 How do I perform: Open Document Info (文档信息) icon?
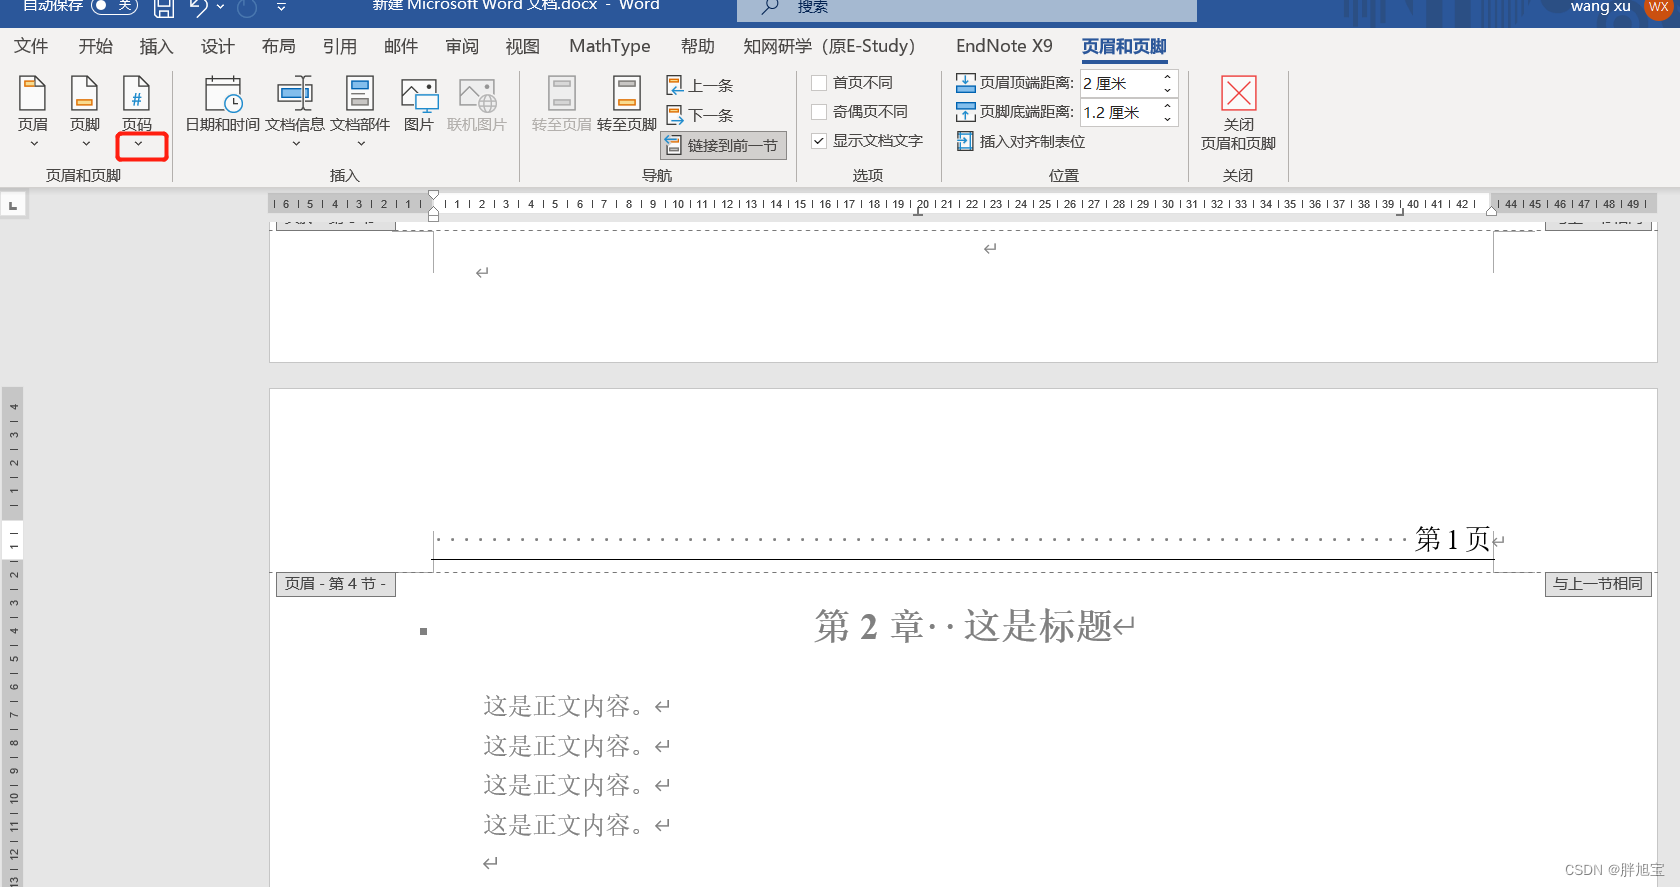pyautogui.click(x=295, y=94)
